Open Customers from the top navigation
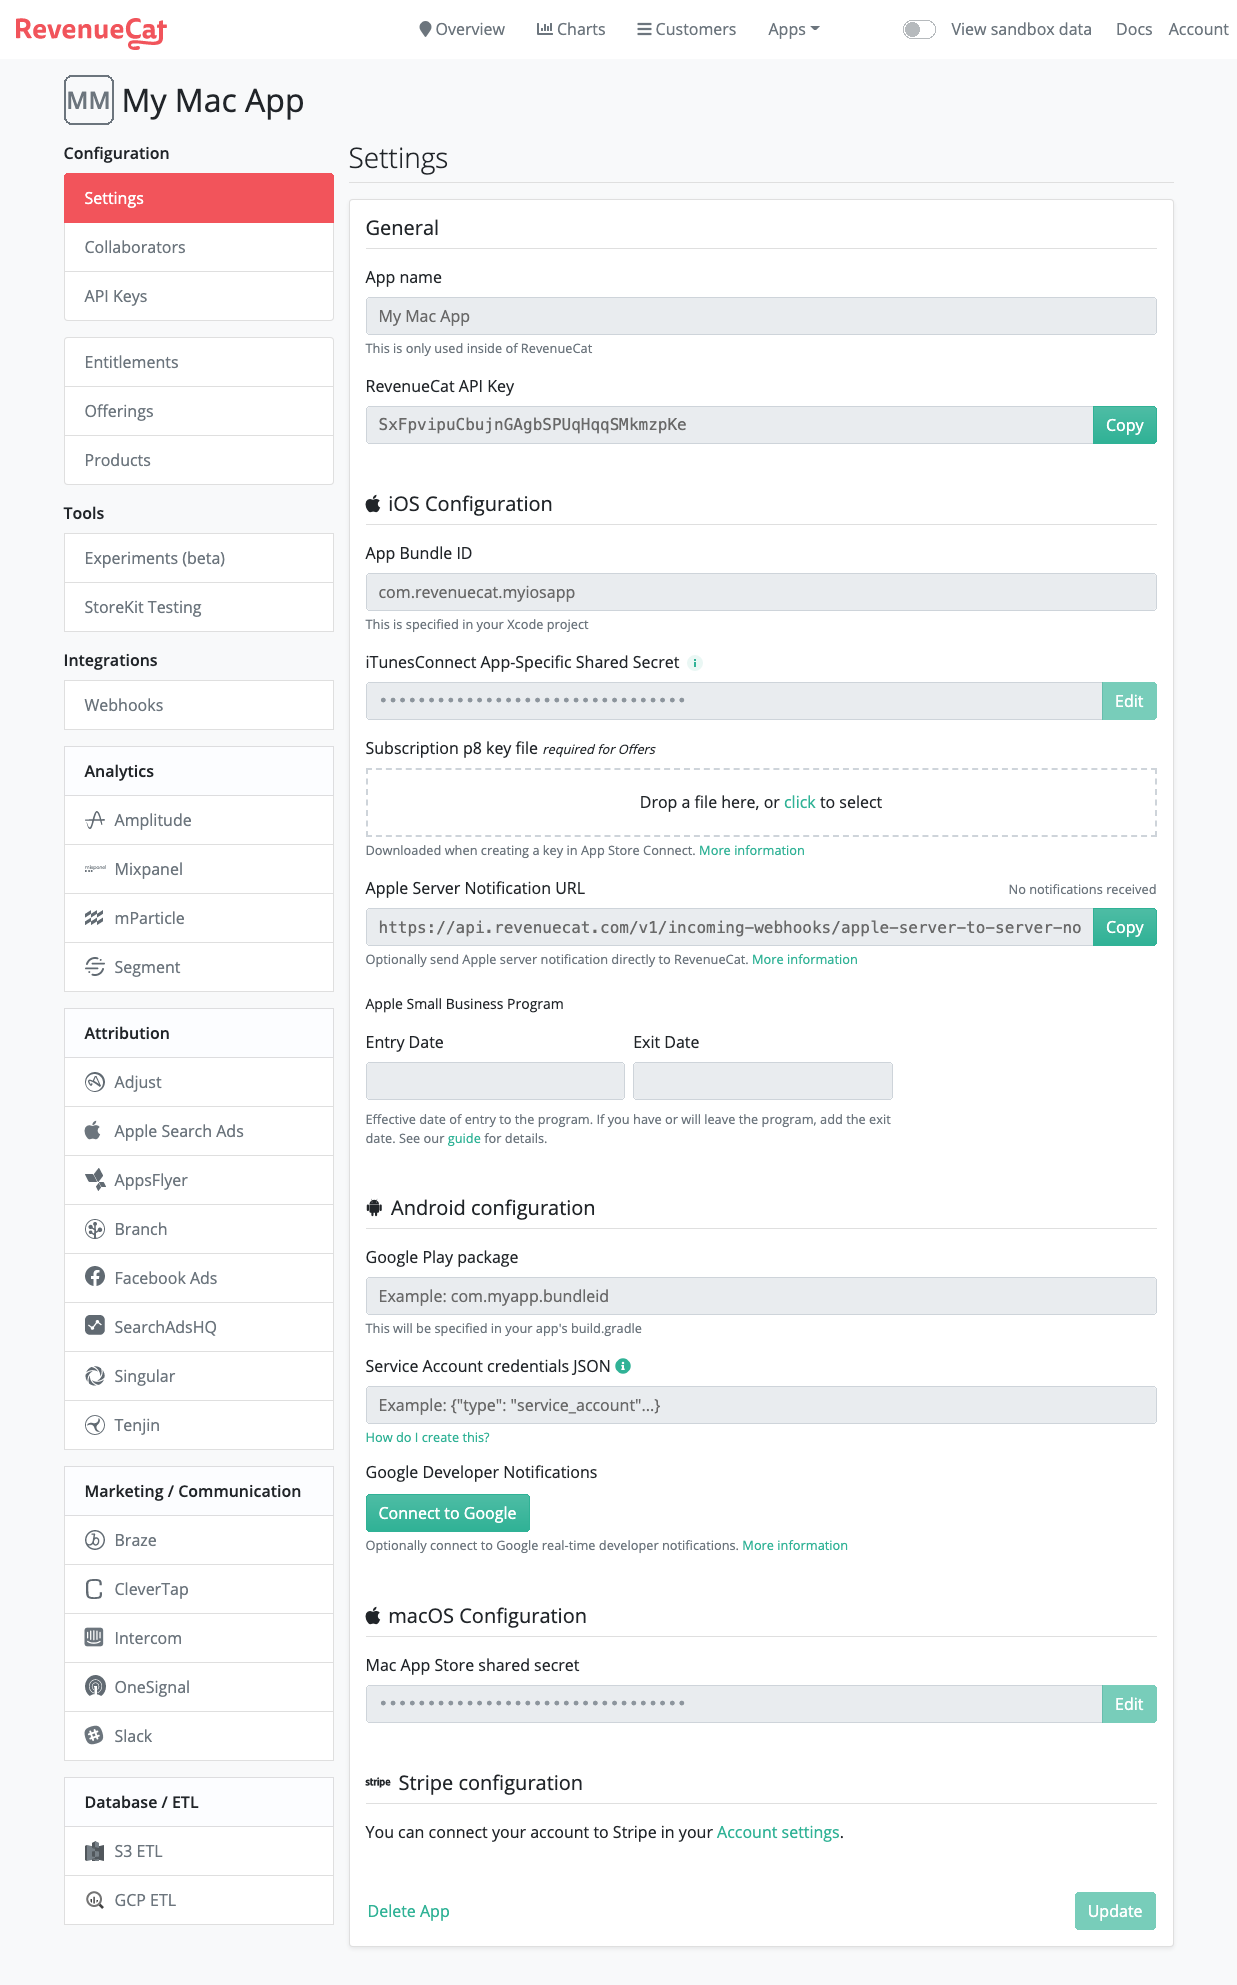The height and width of the screenshot is (1985, 1237). (687, 29)
